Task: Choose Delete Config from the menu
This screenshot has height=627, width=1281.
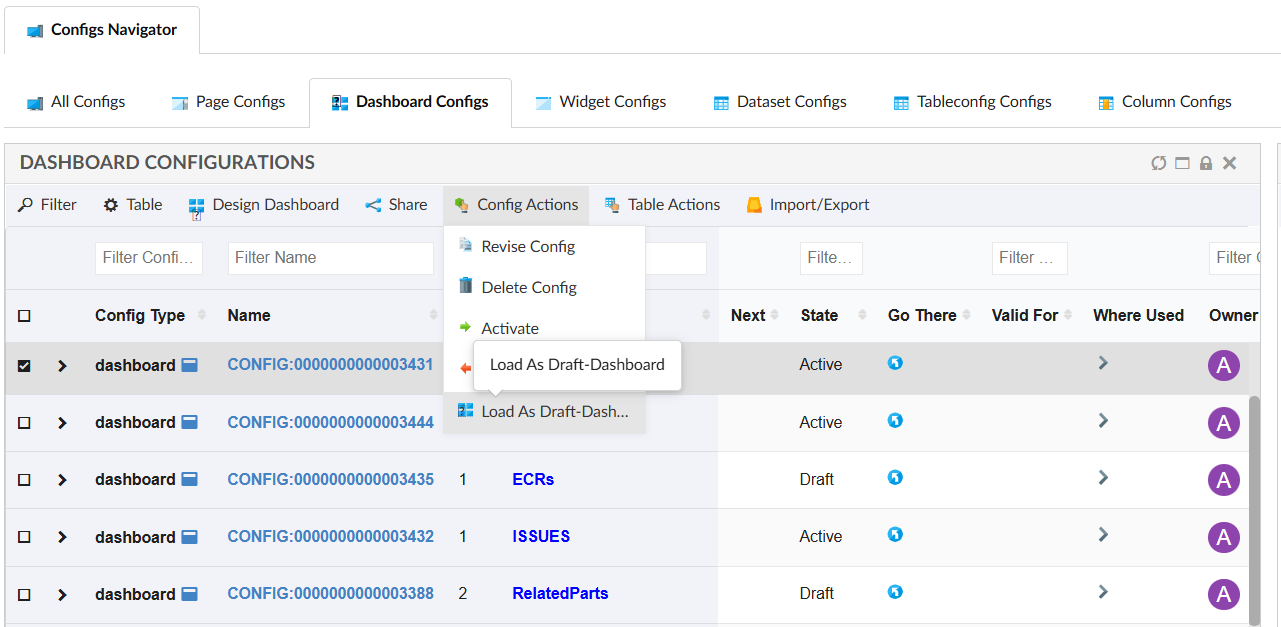Action: (x=528, y=288)
